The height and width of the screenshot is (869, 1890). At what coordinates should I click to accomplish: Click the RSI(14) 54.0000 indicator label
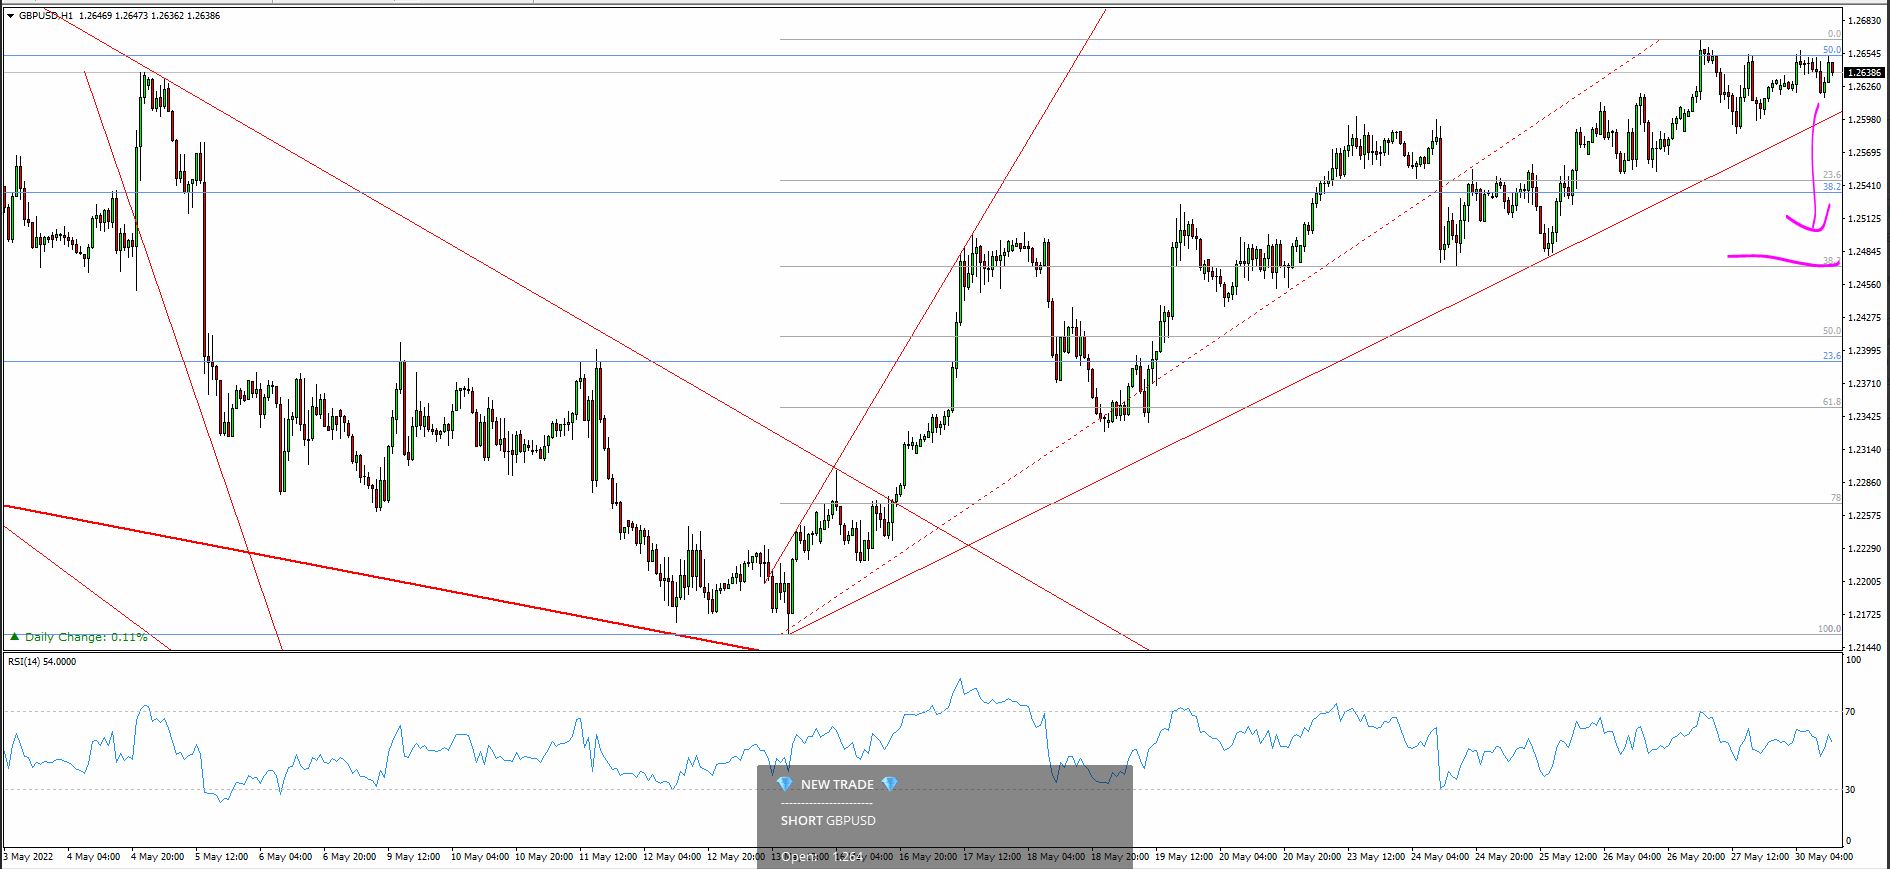(x=42, y=661)
